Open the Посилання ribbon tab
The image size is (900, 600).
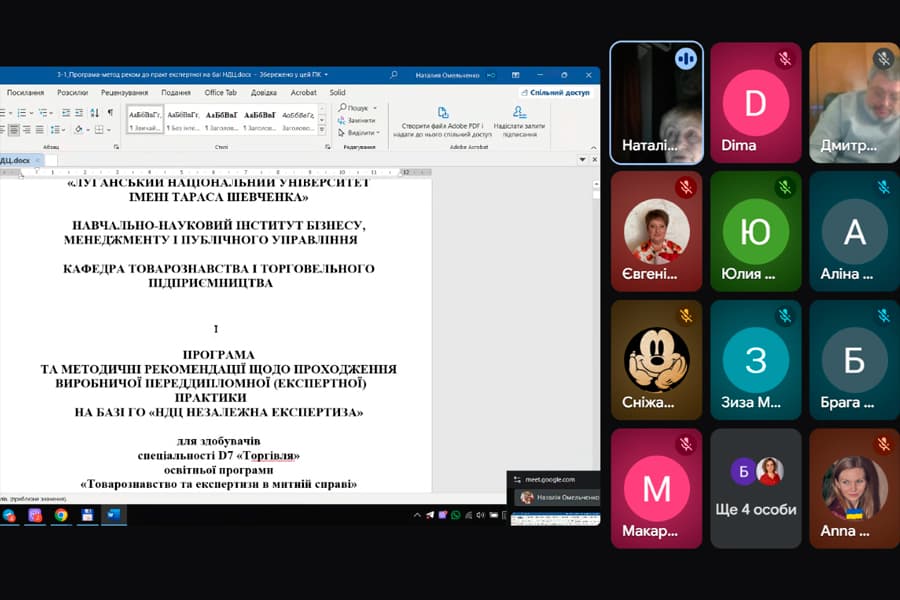click(25, 92)
